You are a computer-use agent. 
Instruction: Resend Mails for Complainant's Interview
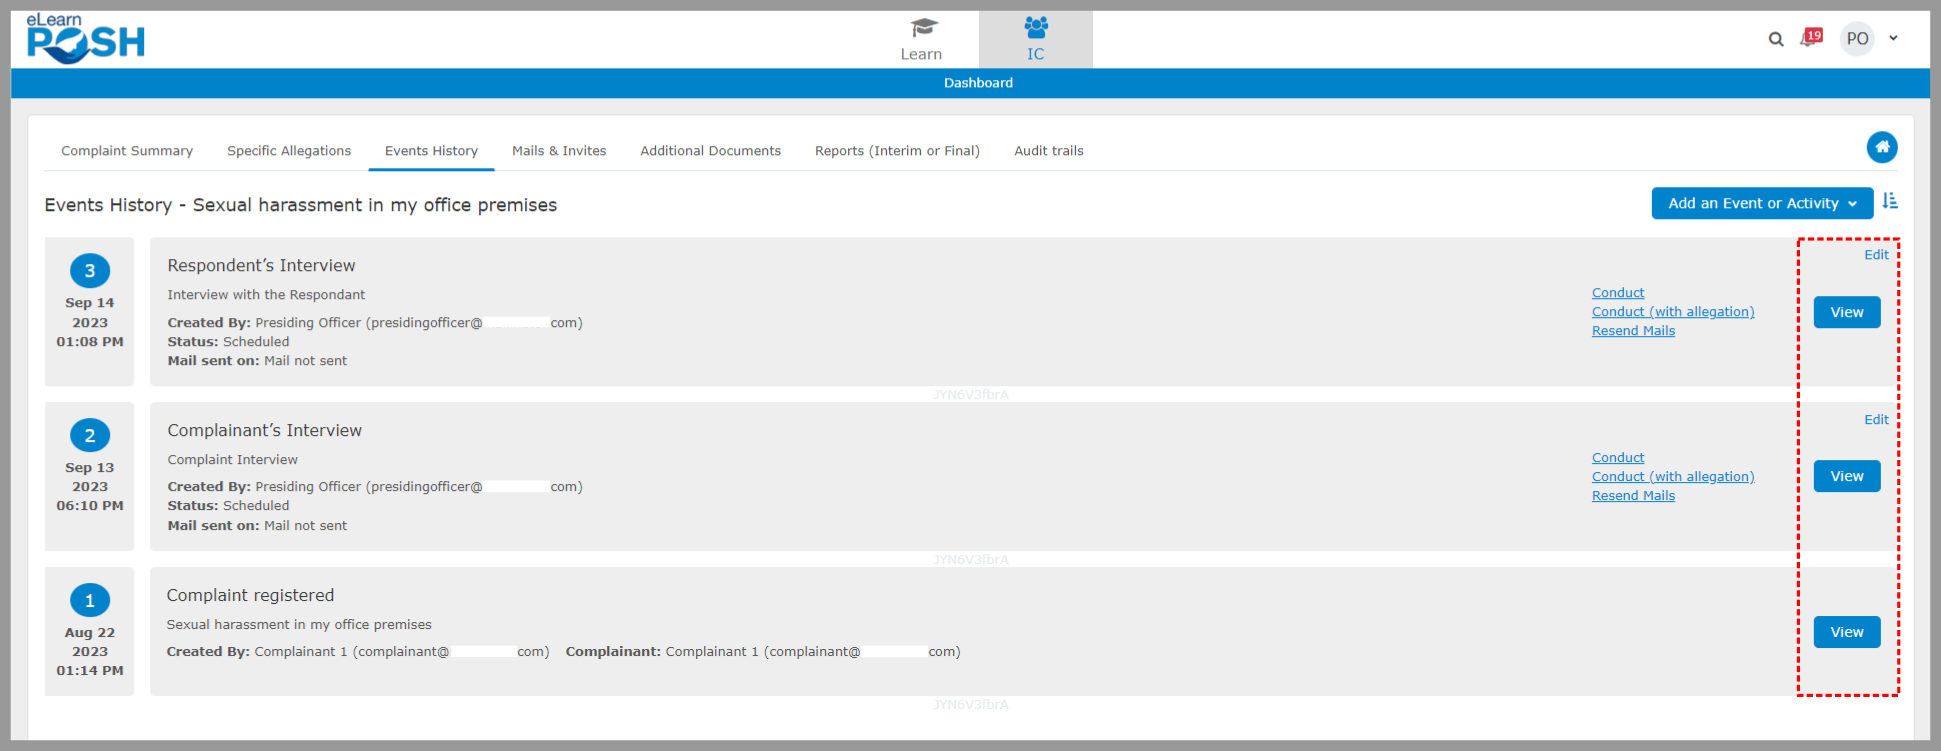coord(1633,496)
